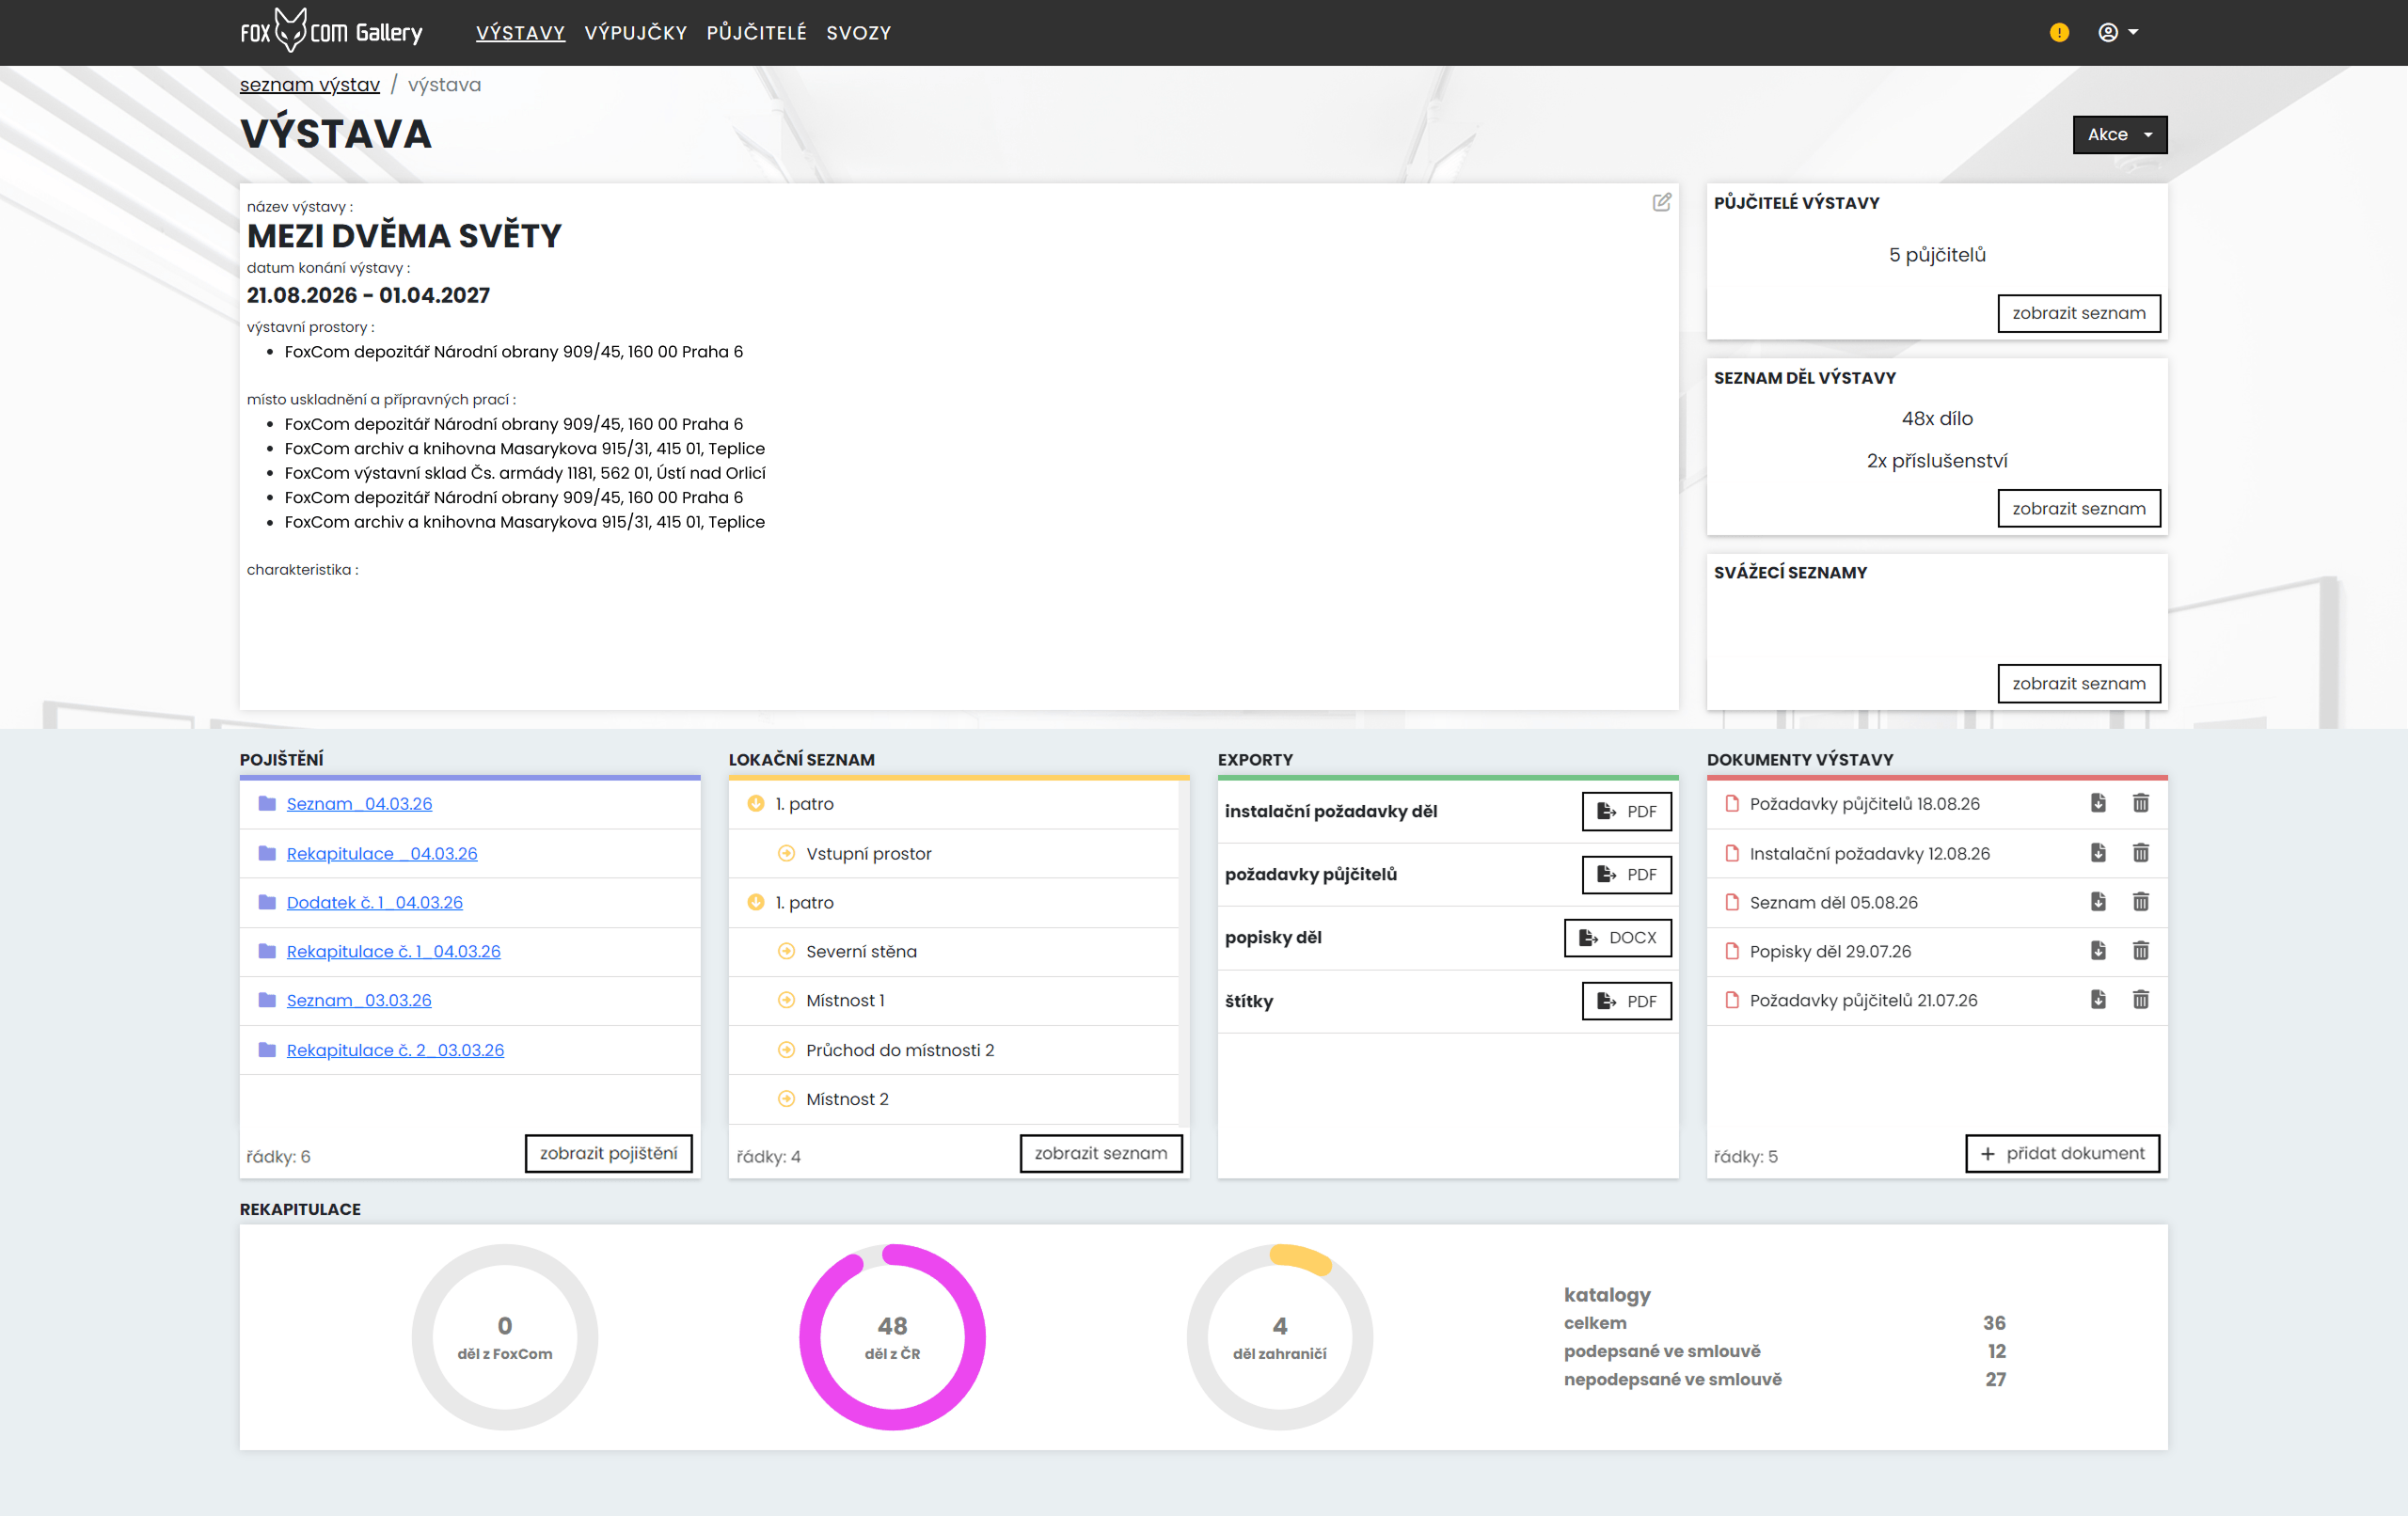Click folder icon next to Seznam_04.03.26
The height and width of the screenshot is (1516, 2408).
click(266, 803)
